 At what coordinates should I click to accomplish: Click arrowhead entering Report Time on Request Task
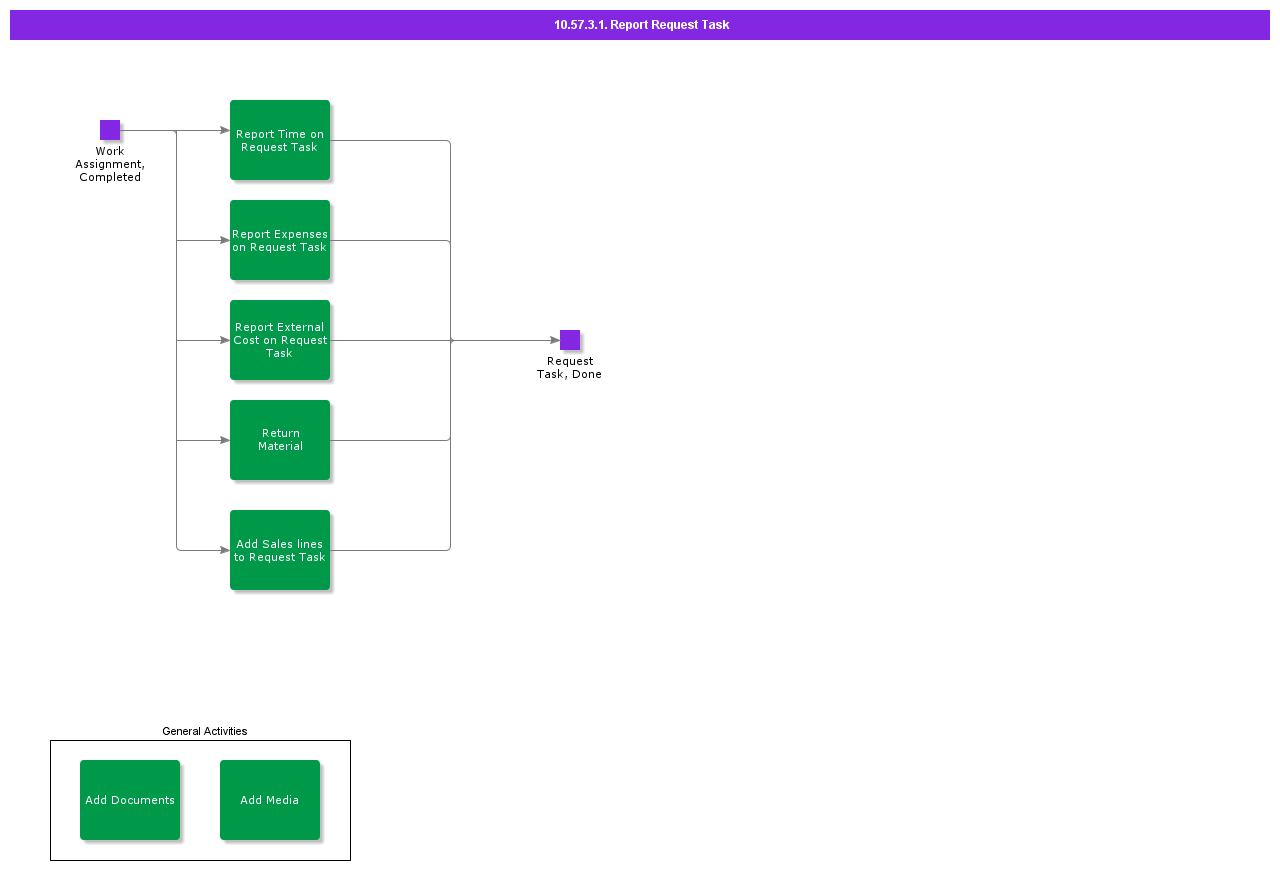tap(225, 130)
